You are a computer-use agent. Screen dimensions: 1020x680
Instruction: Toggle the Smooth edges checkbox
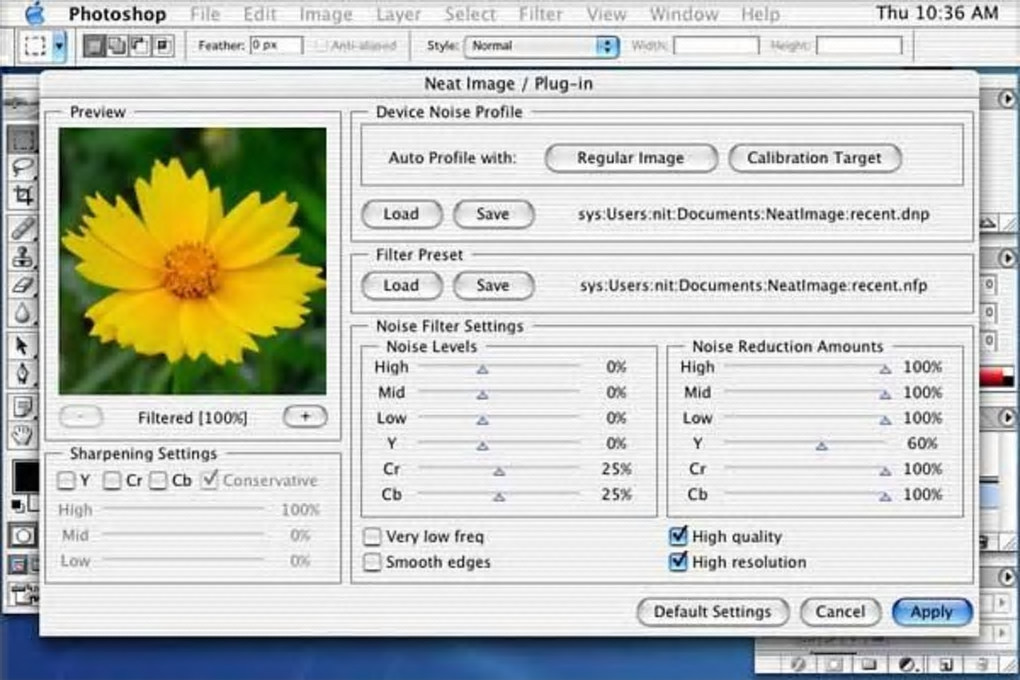372,562
